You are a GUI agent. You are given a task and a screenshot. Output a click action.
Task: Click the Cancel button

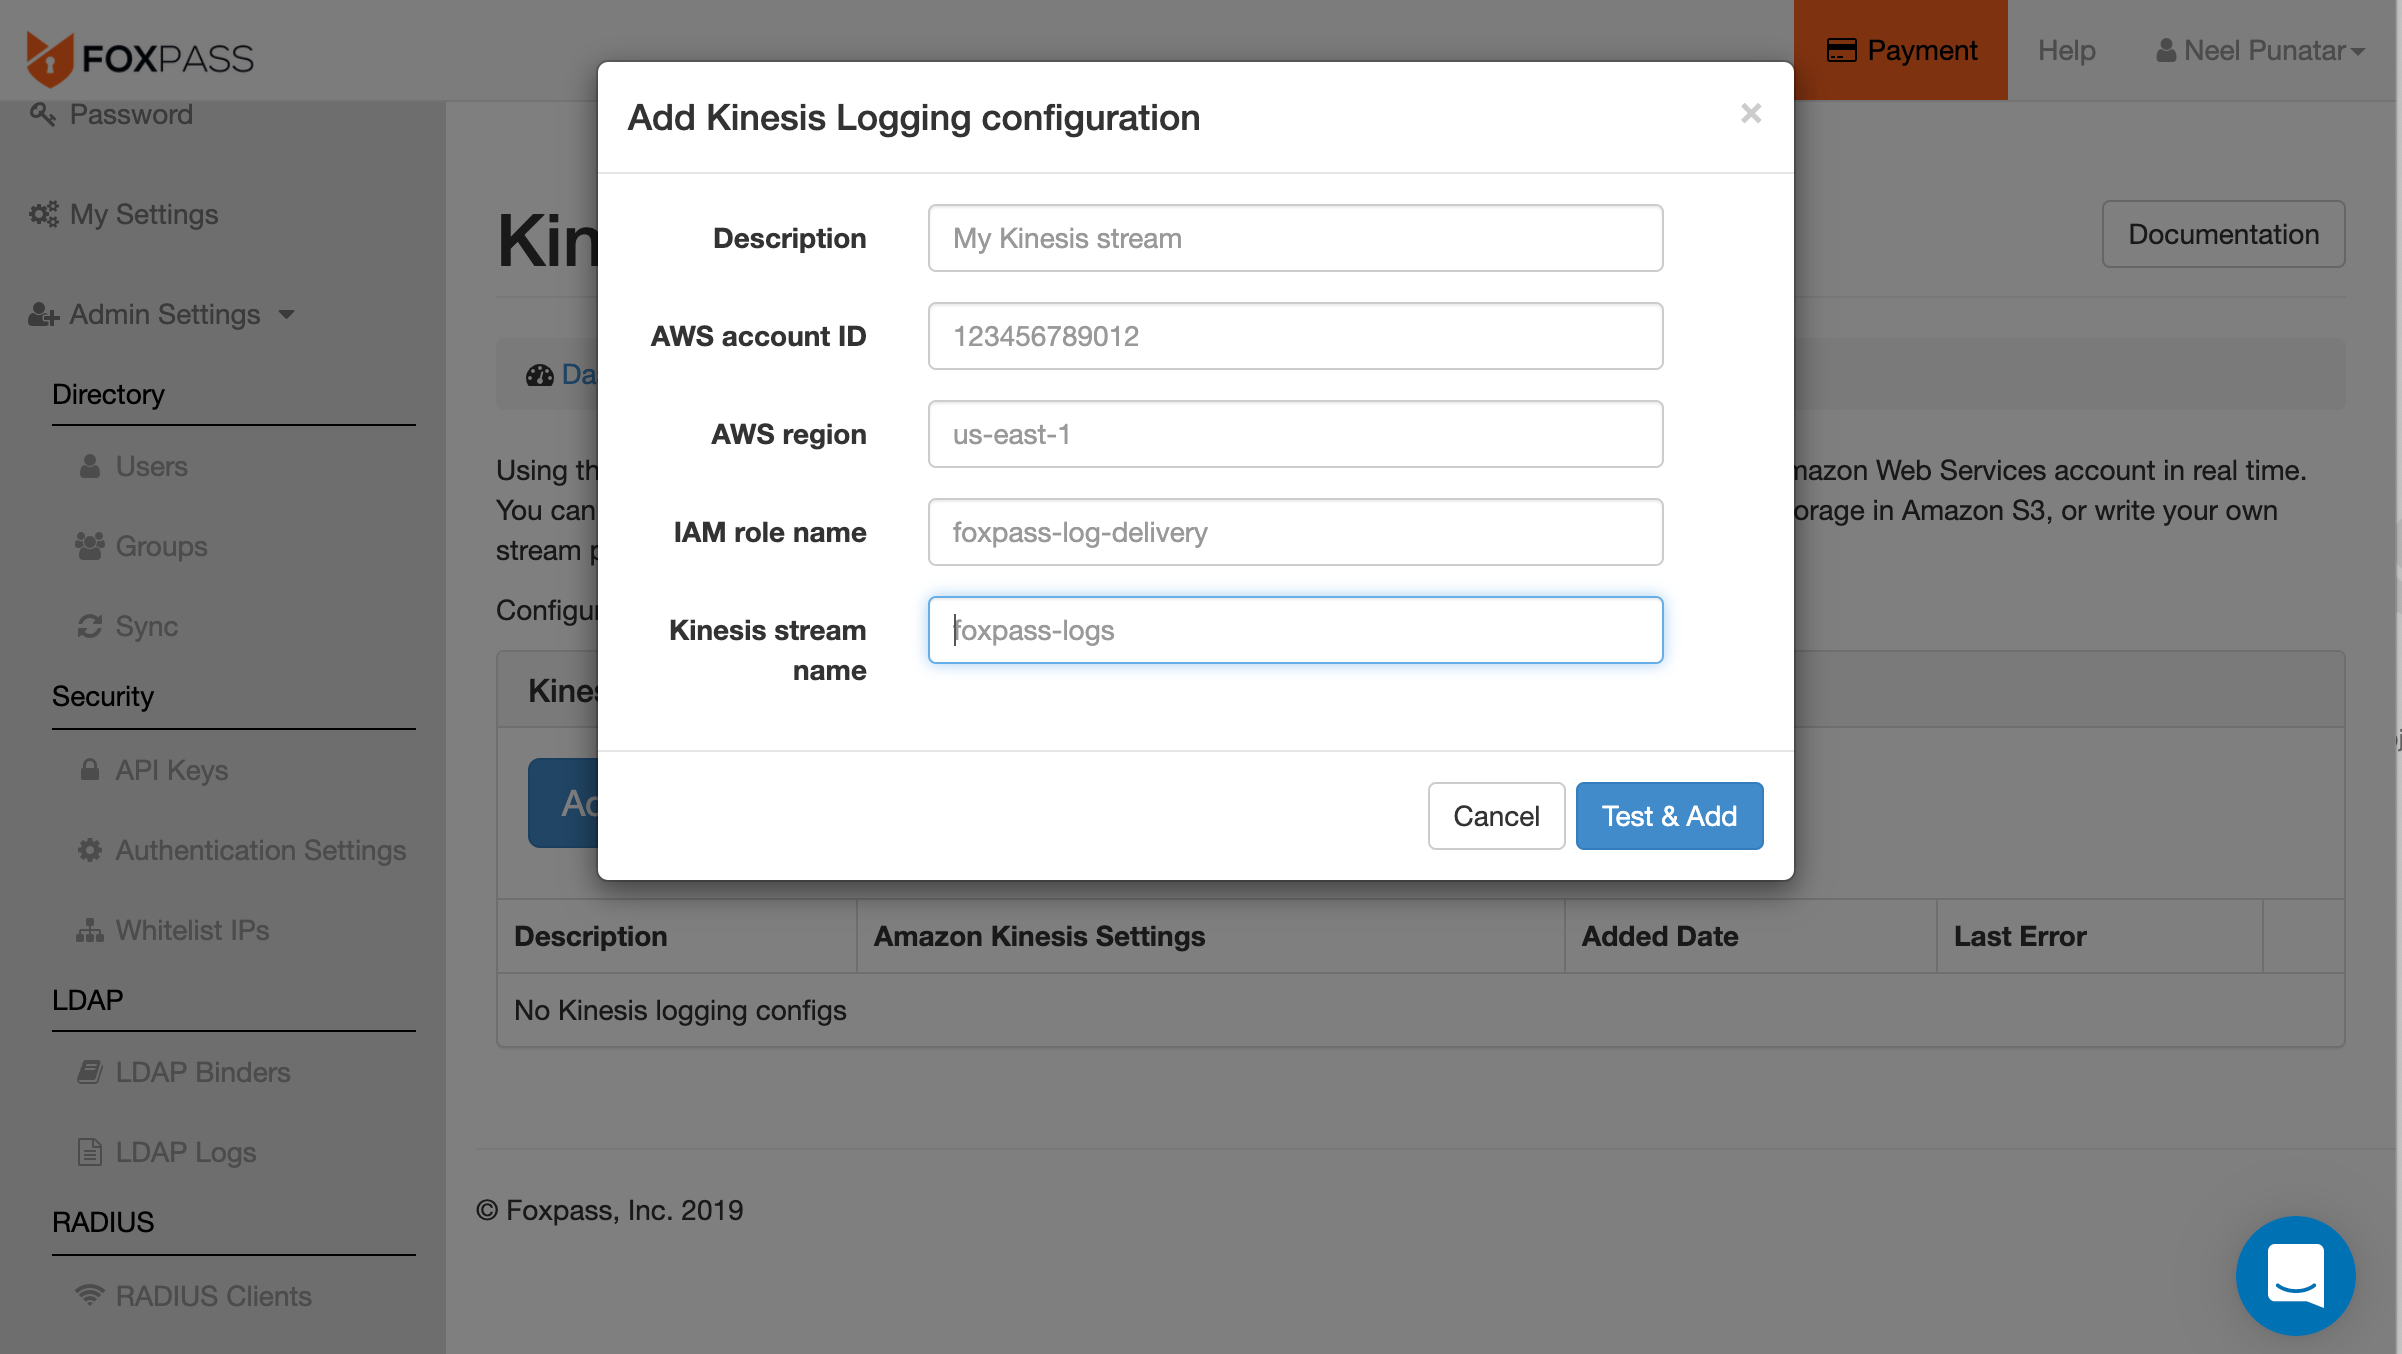click(1496, 816)
